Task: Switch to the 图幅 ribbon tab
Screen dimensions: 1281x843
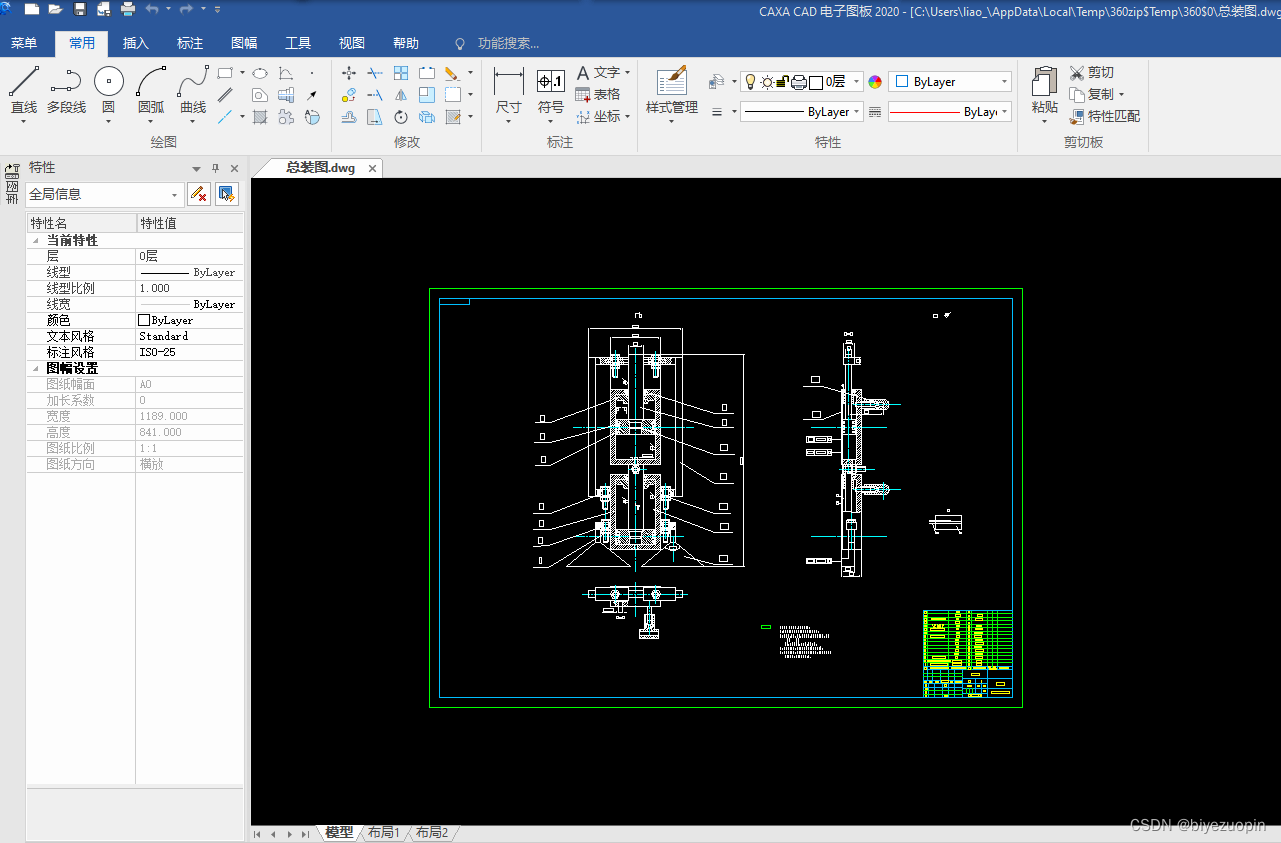Action: pos(244,43)
